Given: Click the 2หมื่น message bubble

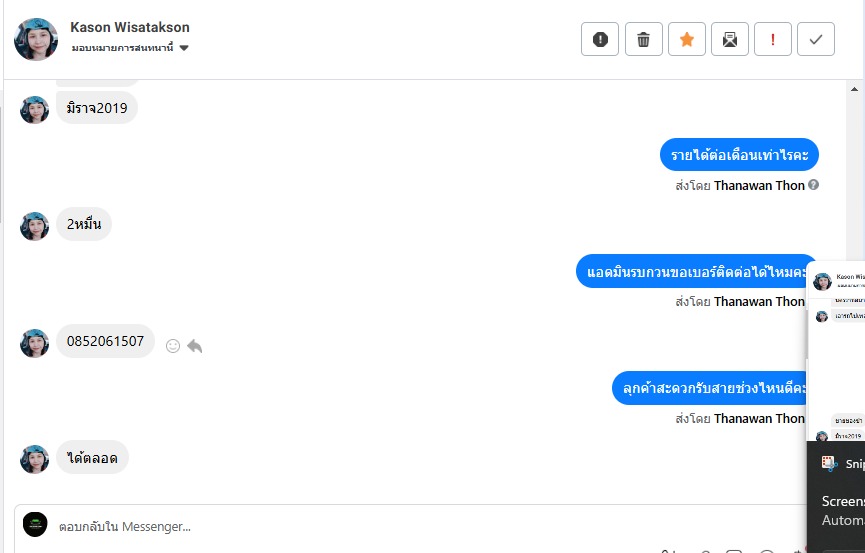Looking at the screenshot, I should (84, 224).
